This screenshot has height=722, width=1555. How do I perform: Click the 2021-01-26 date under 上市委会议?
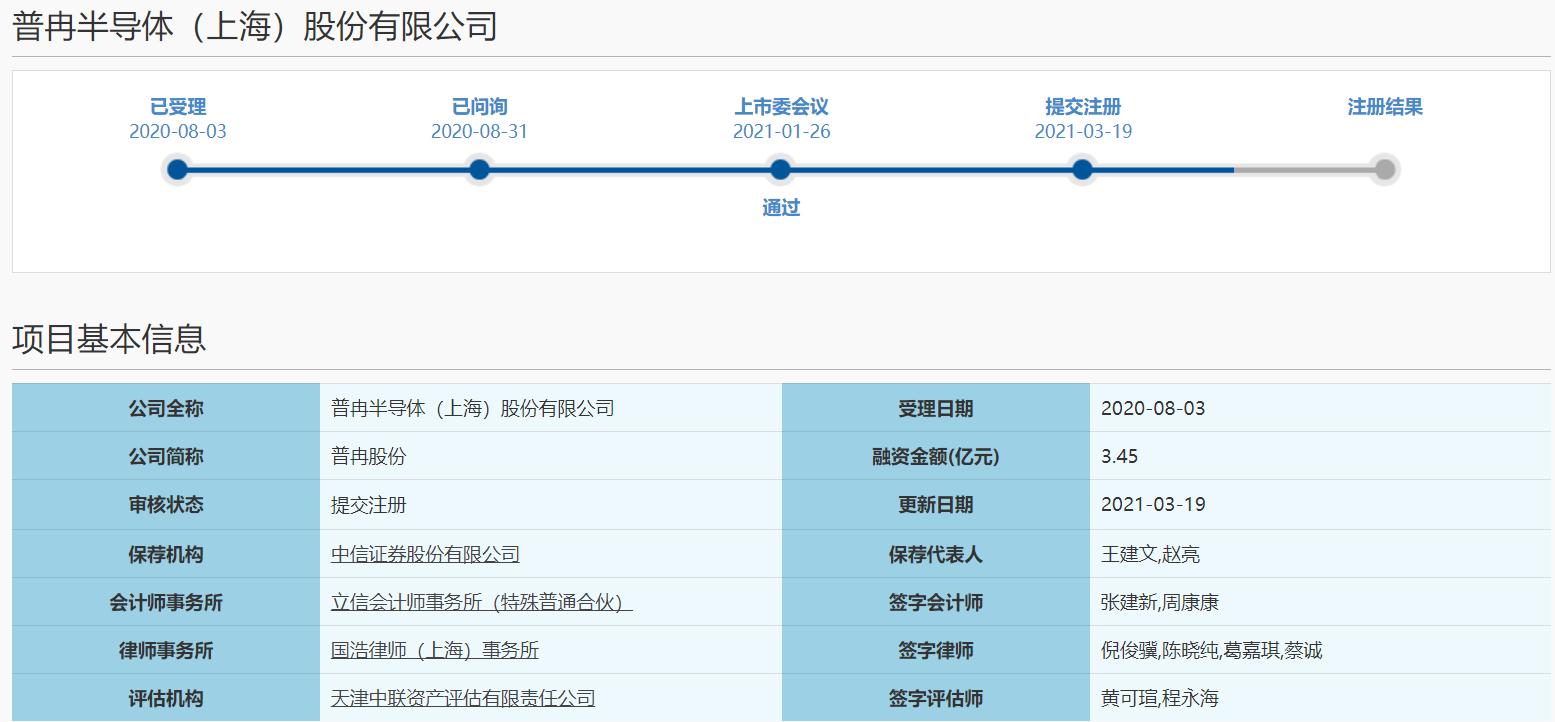click(x=781, y=132)
